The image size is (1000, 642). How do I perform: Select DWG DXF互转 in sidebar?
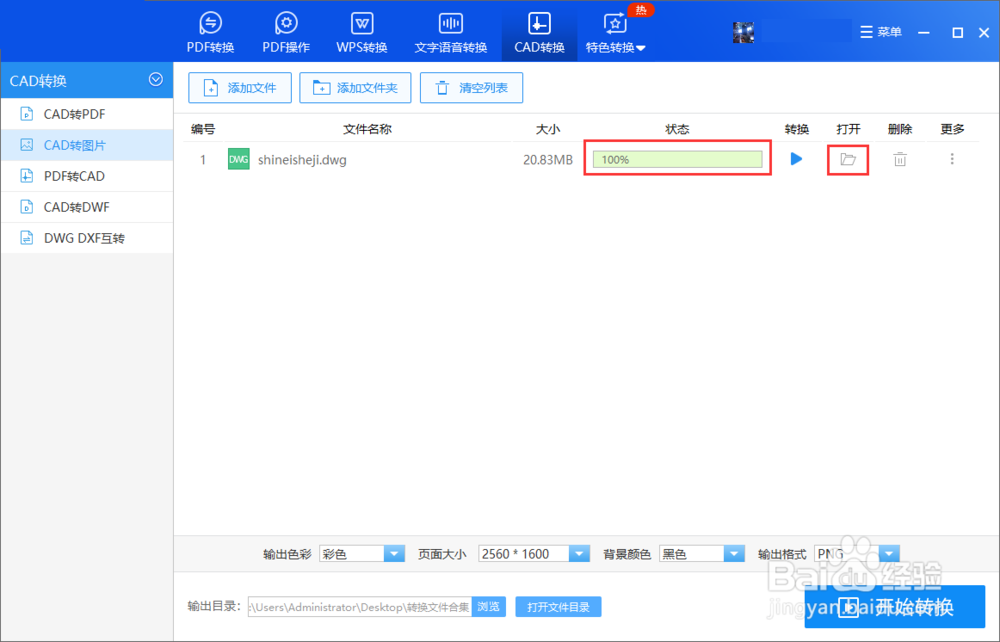pos(87,238)
